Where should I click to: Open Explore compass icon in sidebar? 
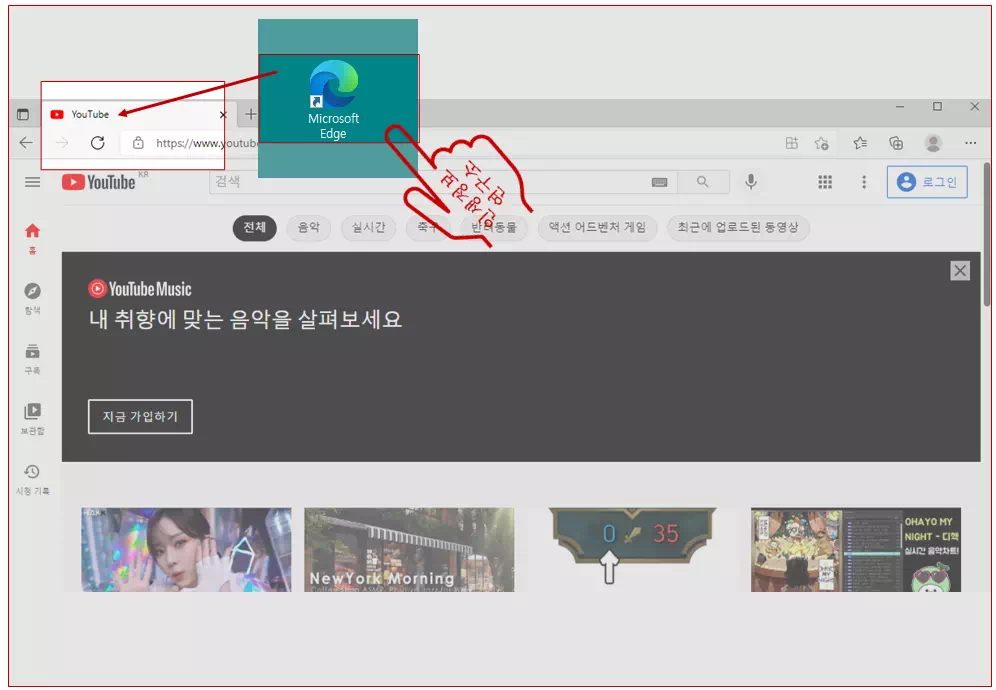pyautogui.click(x=32, y=298)
